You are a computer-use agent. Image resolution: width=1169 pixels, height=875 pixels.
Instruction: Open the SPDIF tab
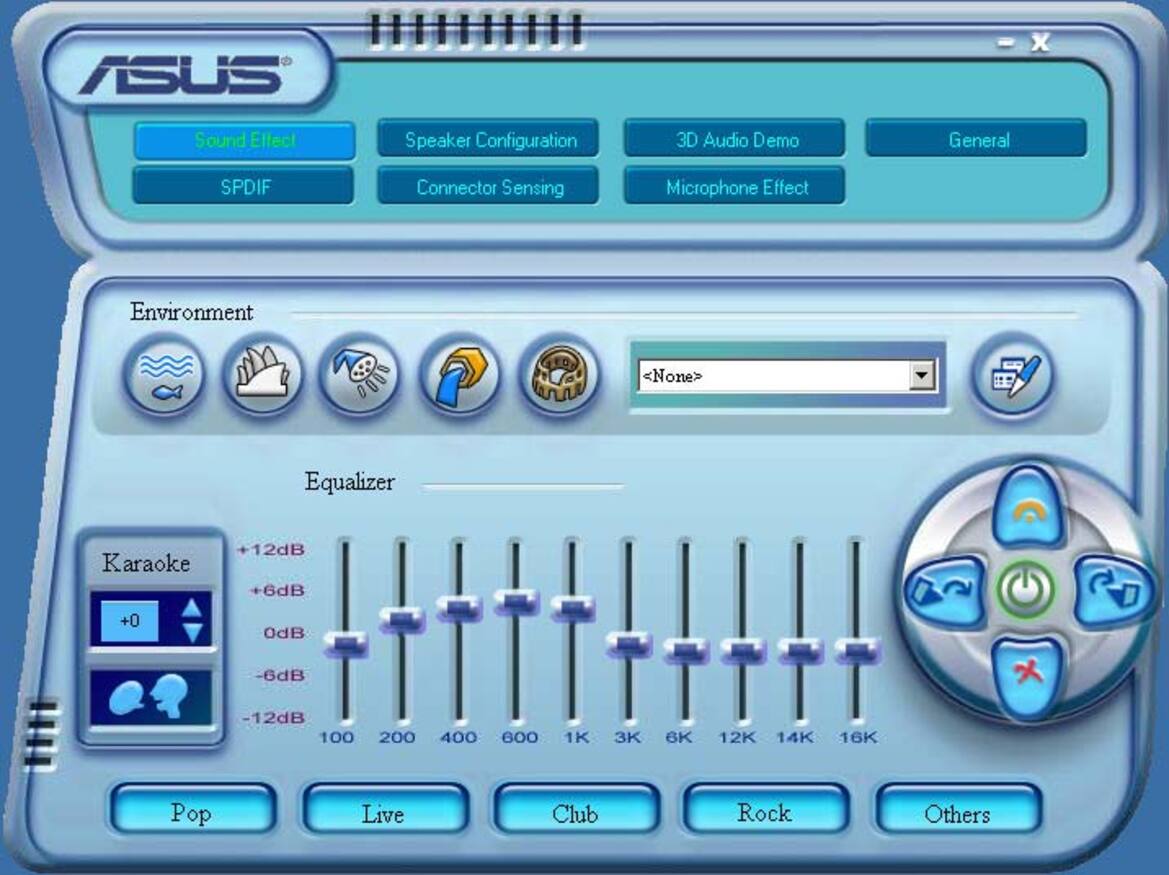[x=245, y=186]
